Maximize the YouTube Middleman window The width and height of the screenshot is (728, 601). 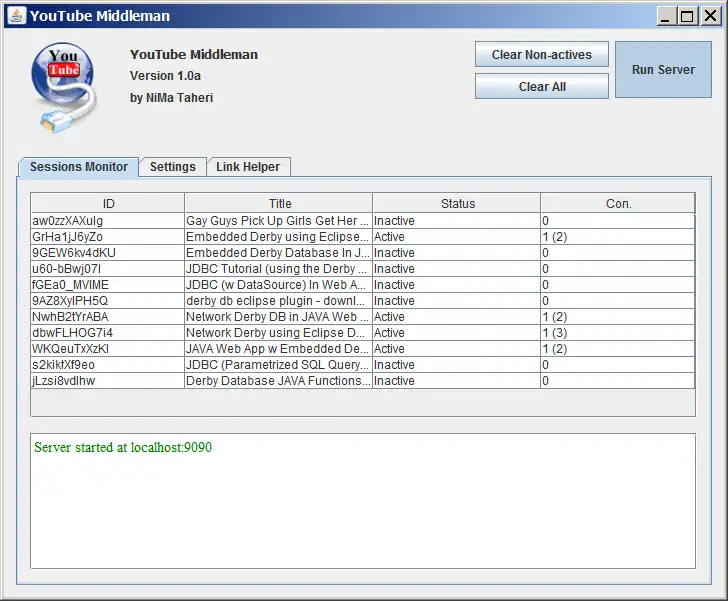coord(687,16)
